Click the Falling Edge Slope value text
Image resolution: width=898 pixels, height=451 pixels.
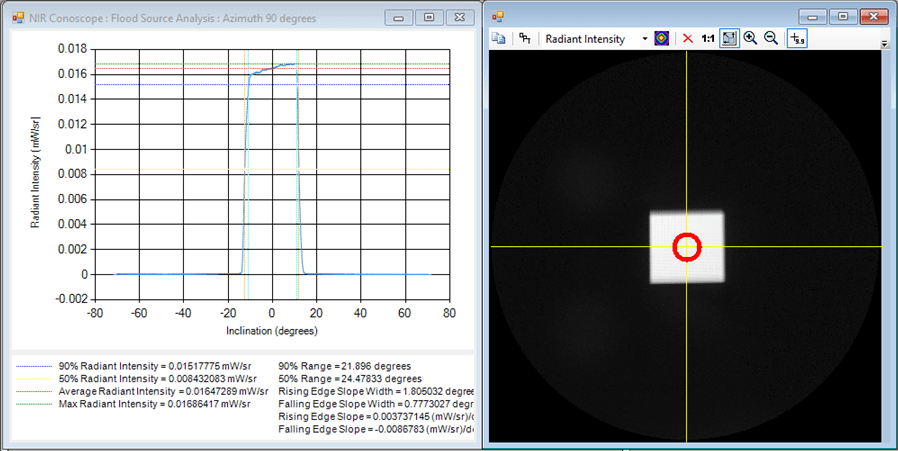tap(376, 429)
